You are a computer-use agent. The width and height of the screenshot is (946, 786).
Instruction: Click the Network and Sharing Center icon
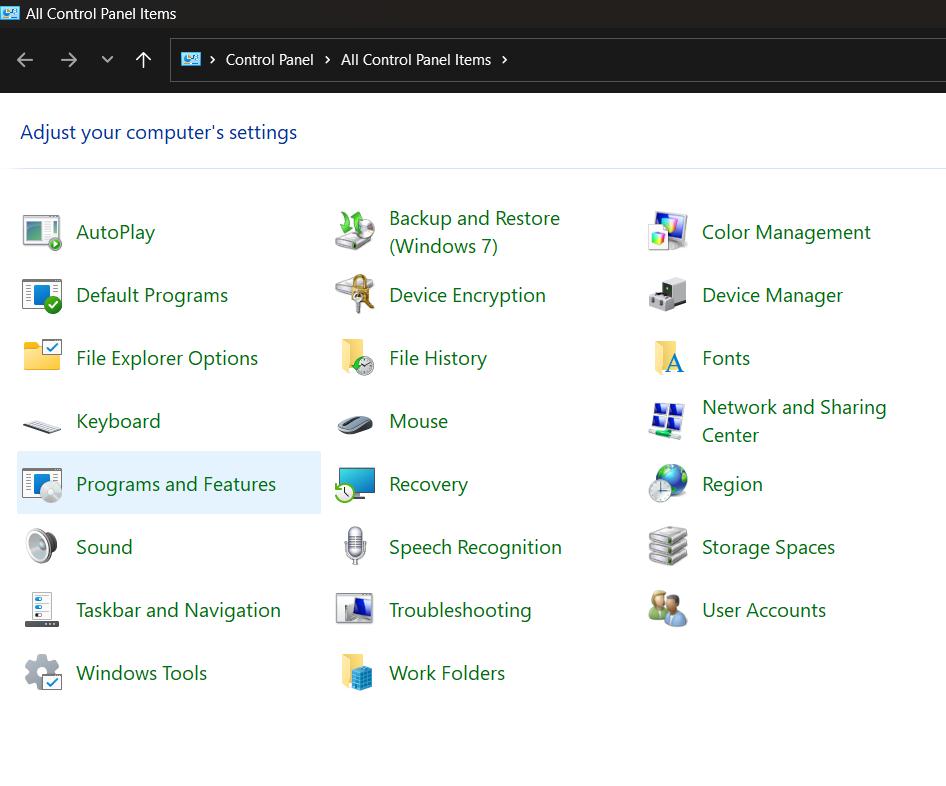pos(667,420)
